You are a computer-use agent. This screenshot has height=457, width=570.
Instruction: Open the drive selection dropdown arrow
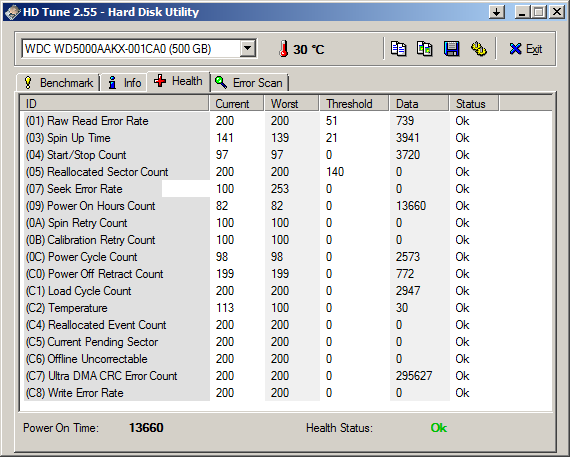click(x=247, y=48)
